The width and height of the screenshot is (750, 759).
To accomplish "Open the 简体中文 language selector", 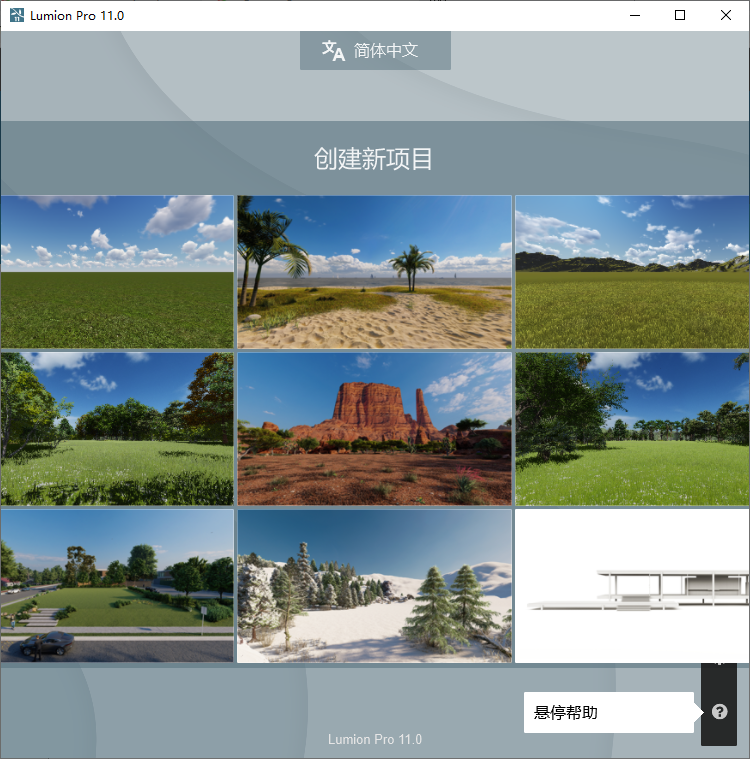I will 375,50.
